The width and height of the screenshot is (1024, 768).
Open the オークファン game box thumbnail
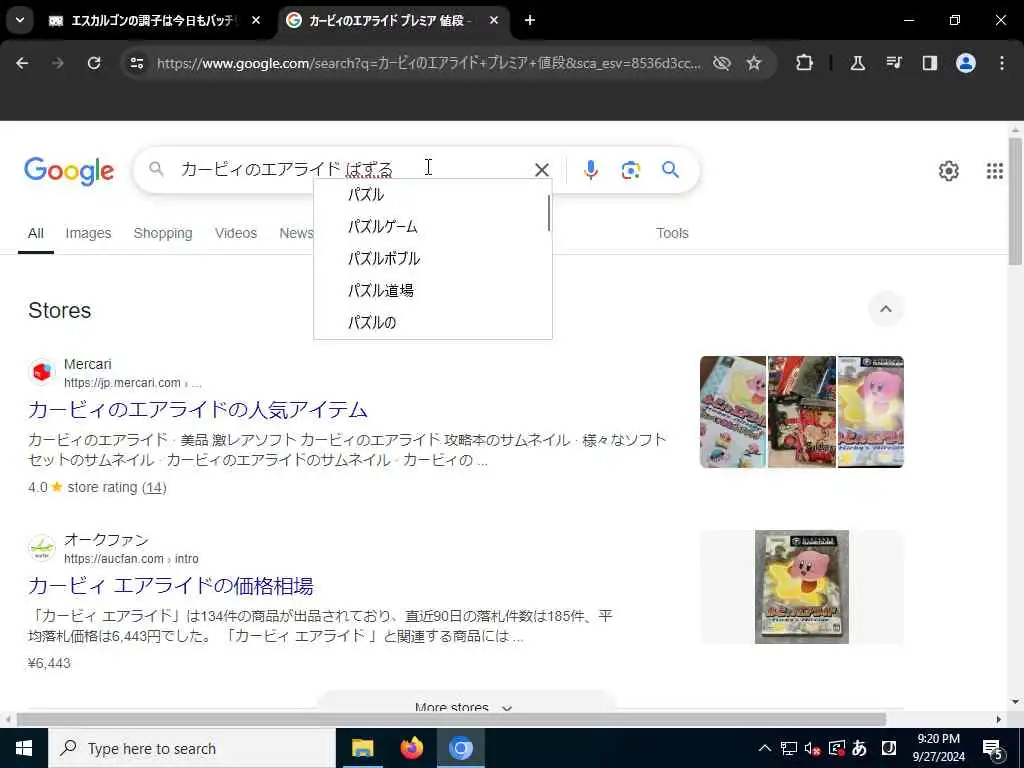click(x=801, y=587)
